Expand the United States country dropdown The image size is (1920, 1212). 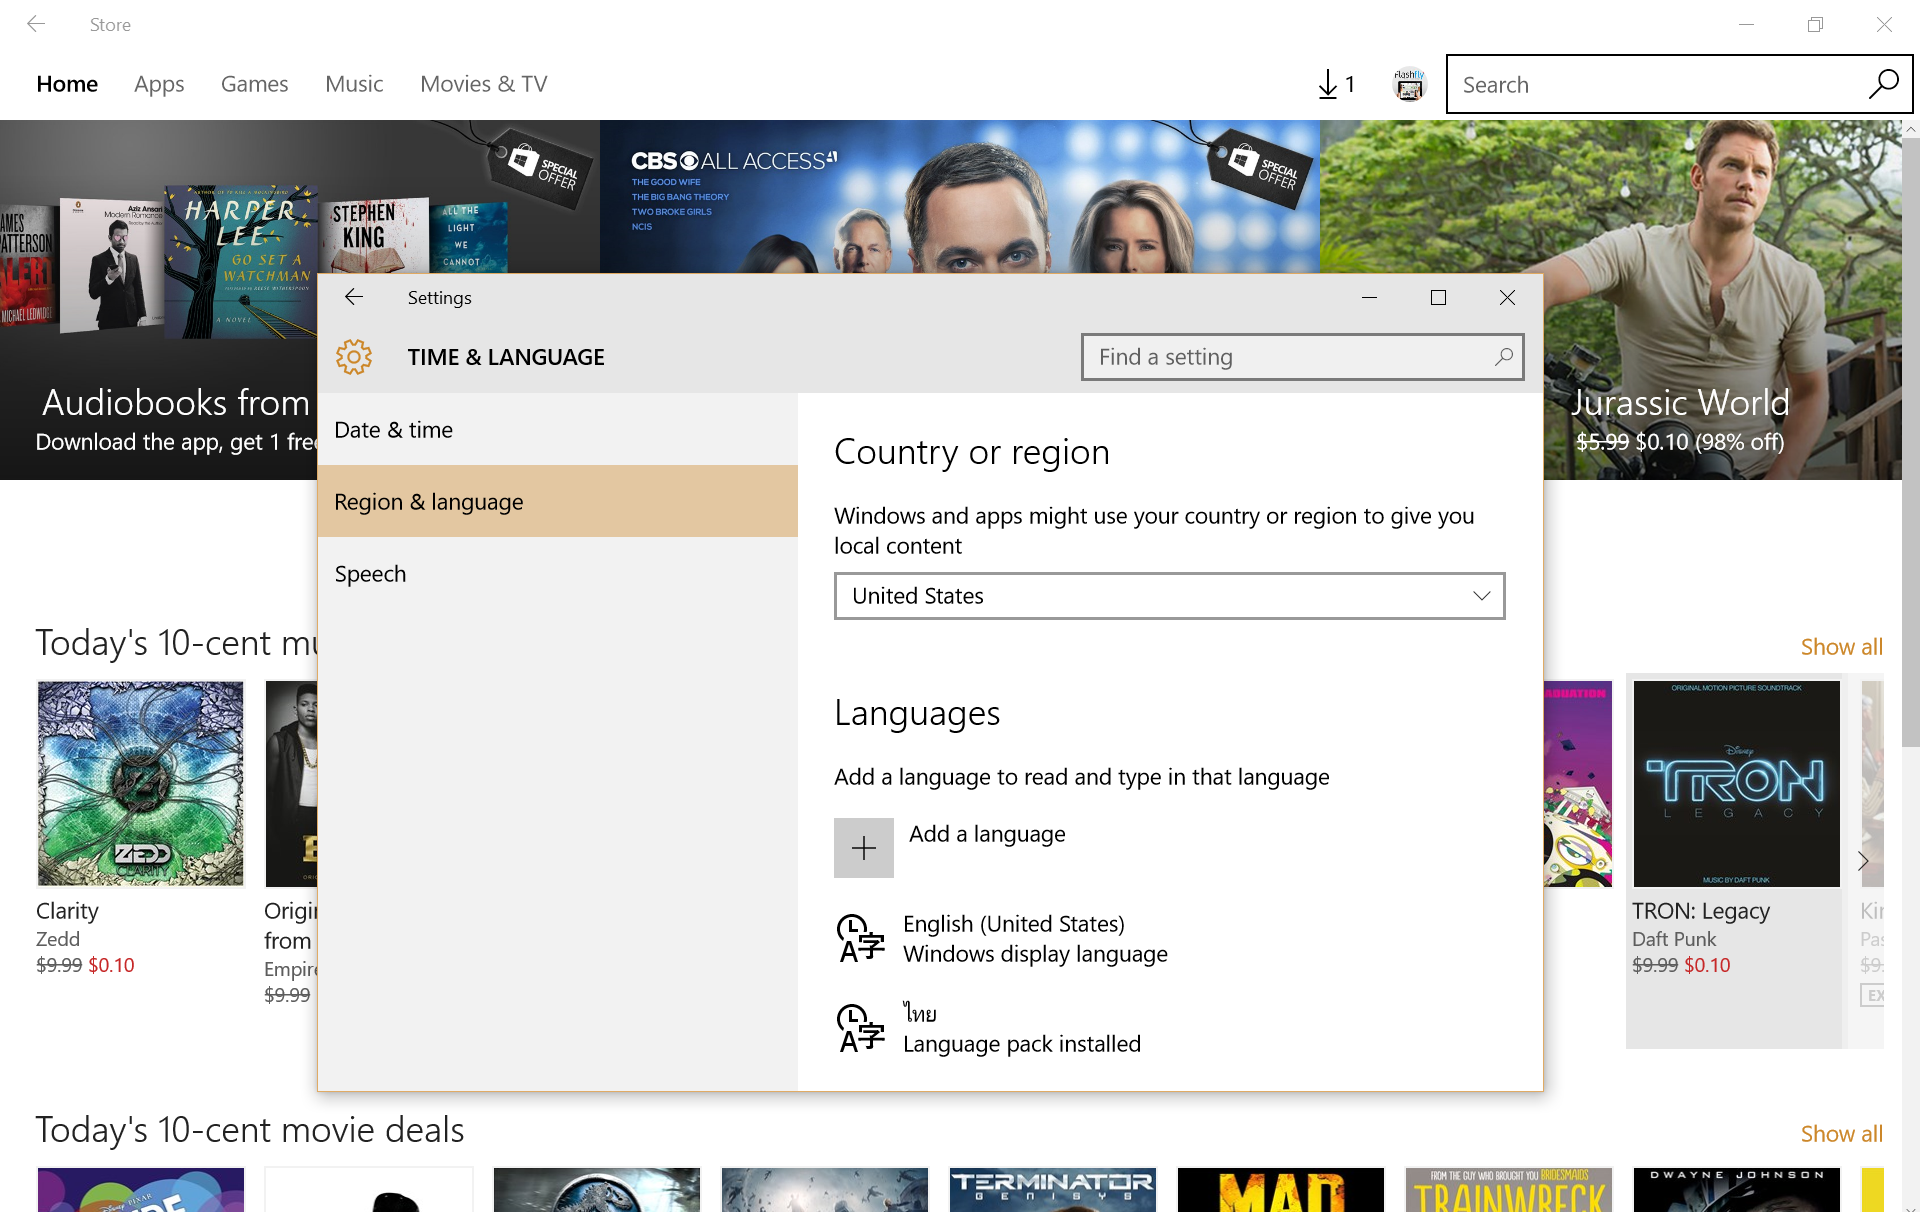(1169, 596)
